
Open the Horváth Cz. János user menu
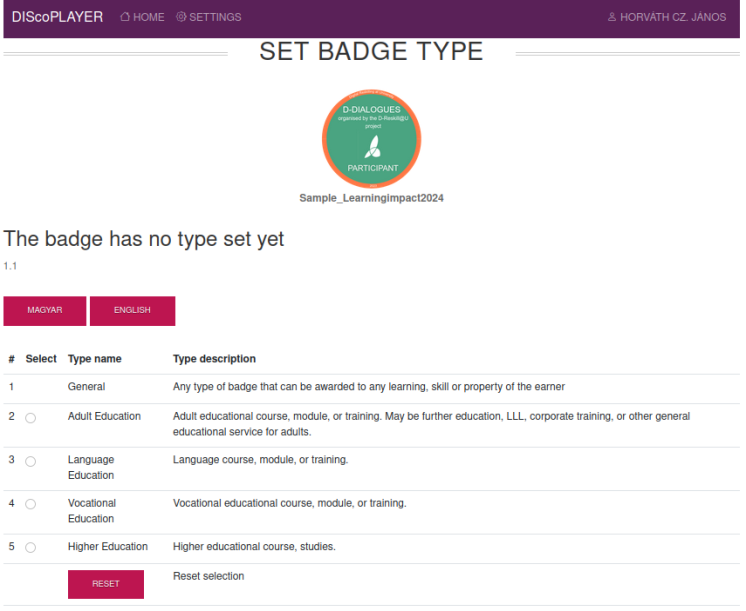tap(667, 17)
